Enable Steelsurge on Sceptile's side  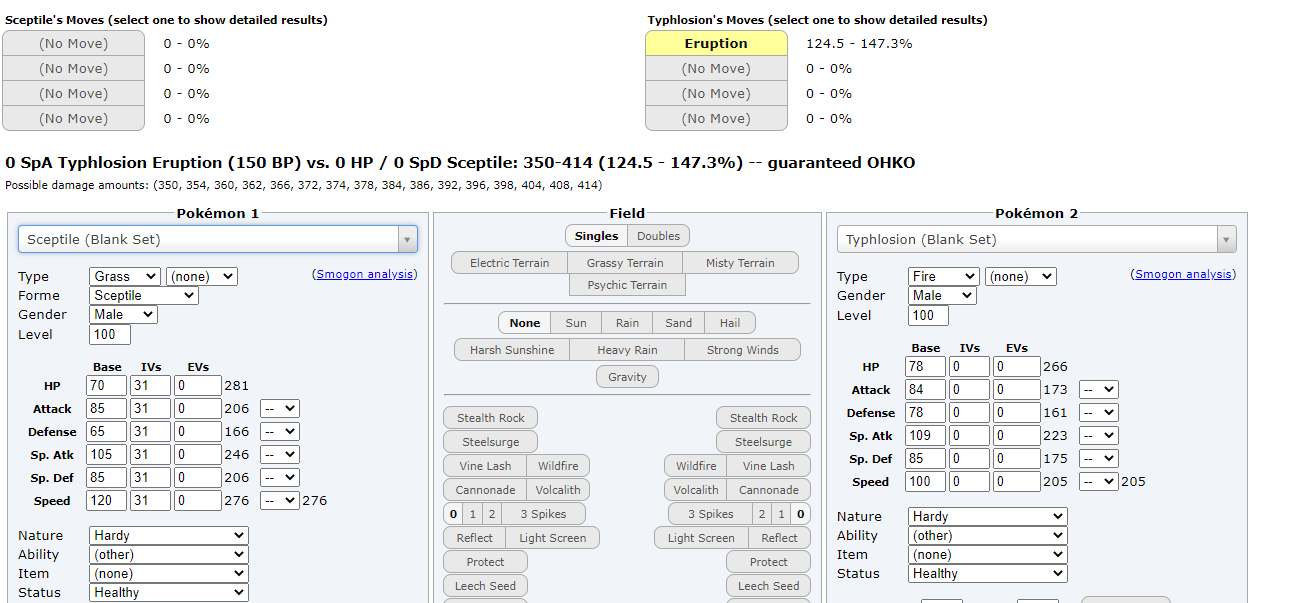coord(491,442)
